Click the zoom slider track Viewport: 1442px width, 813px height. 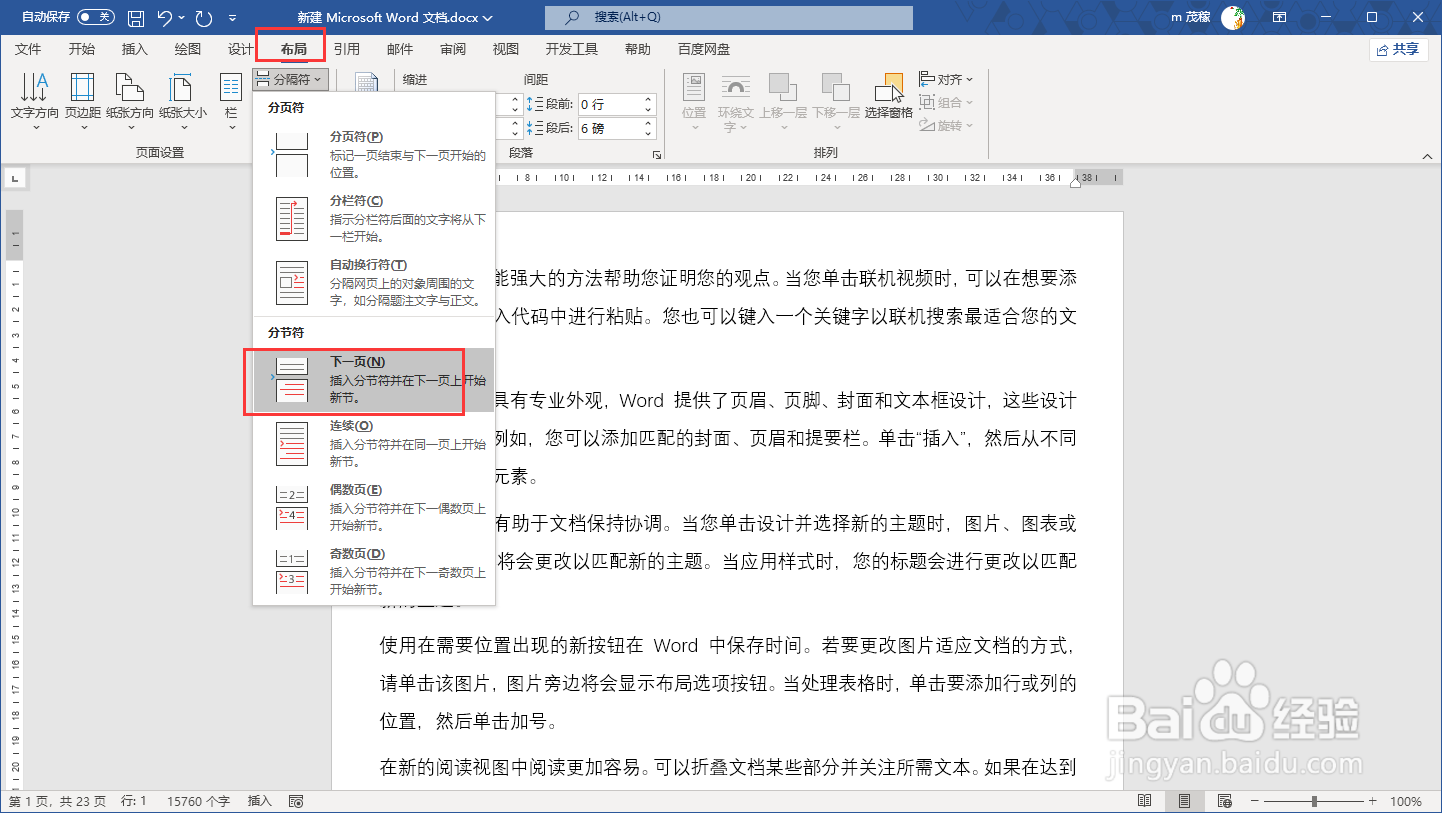pos(1314,801)
